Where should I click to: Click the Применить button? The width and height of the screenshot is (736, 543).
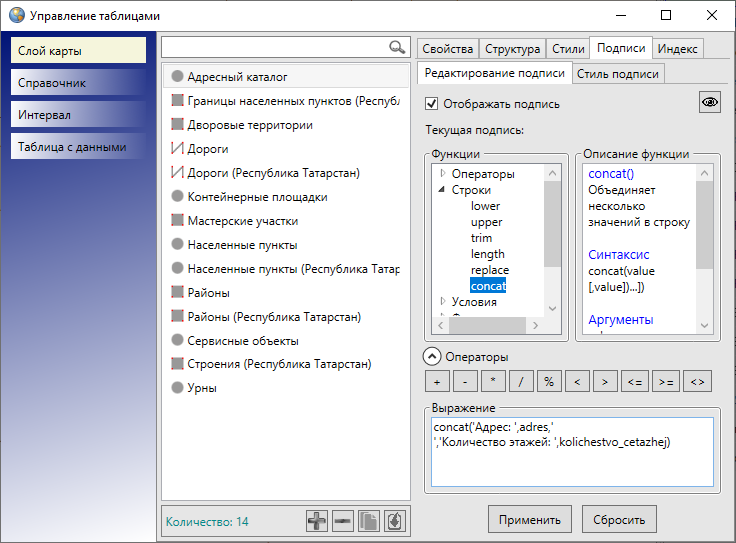(x=530, y=519)
